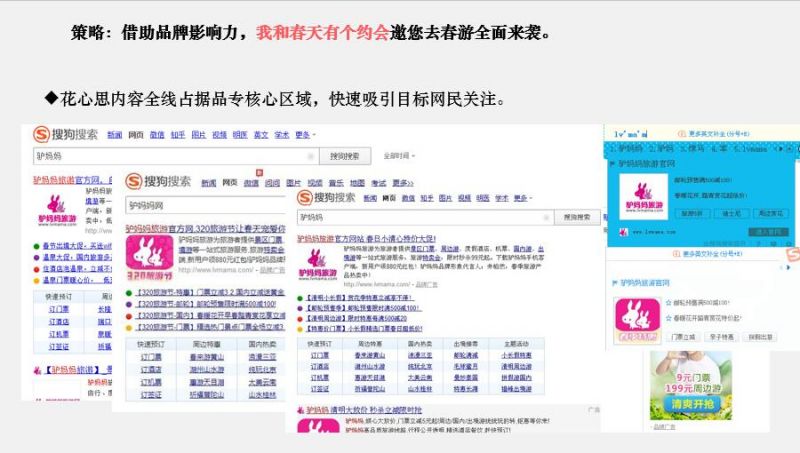Open the 问问 tab on the 驴妈妈网 page
This screenshot has width=800, height=453.
[x=272, y=183]
